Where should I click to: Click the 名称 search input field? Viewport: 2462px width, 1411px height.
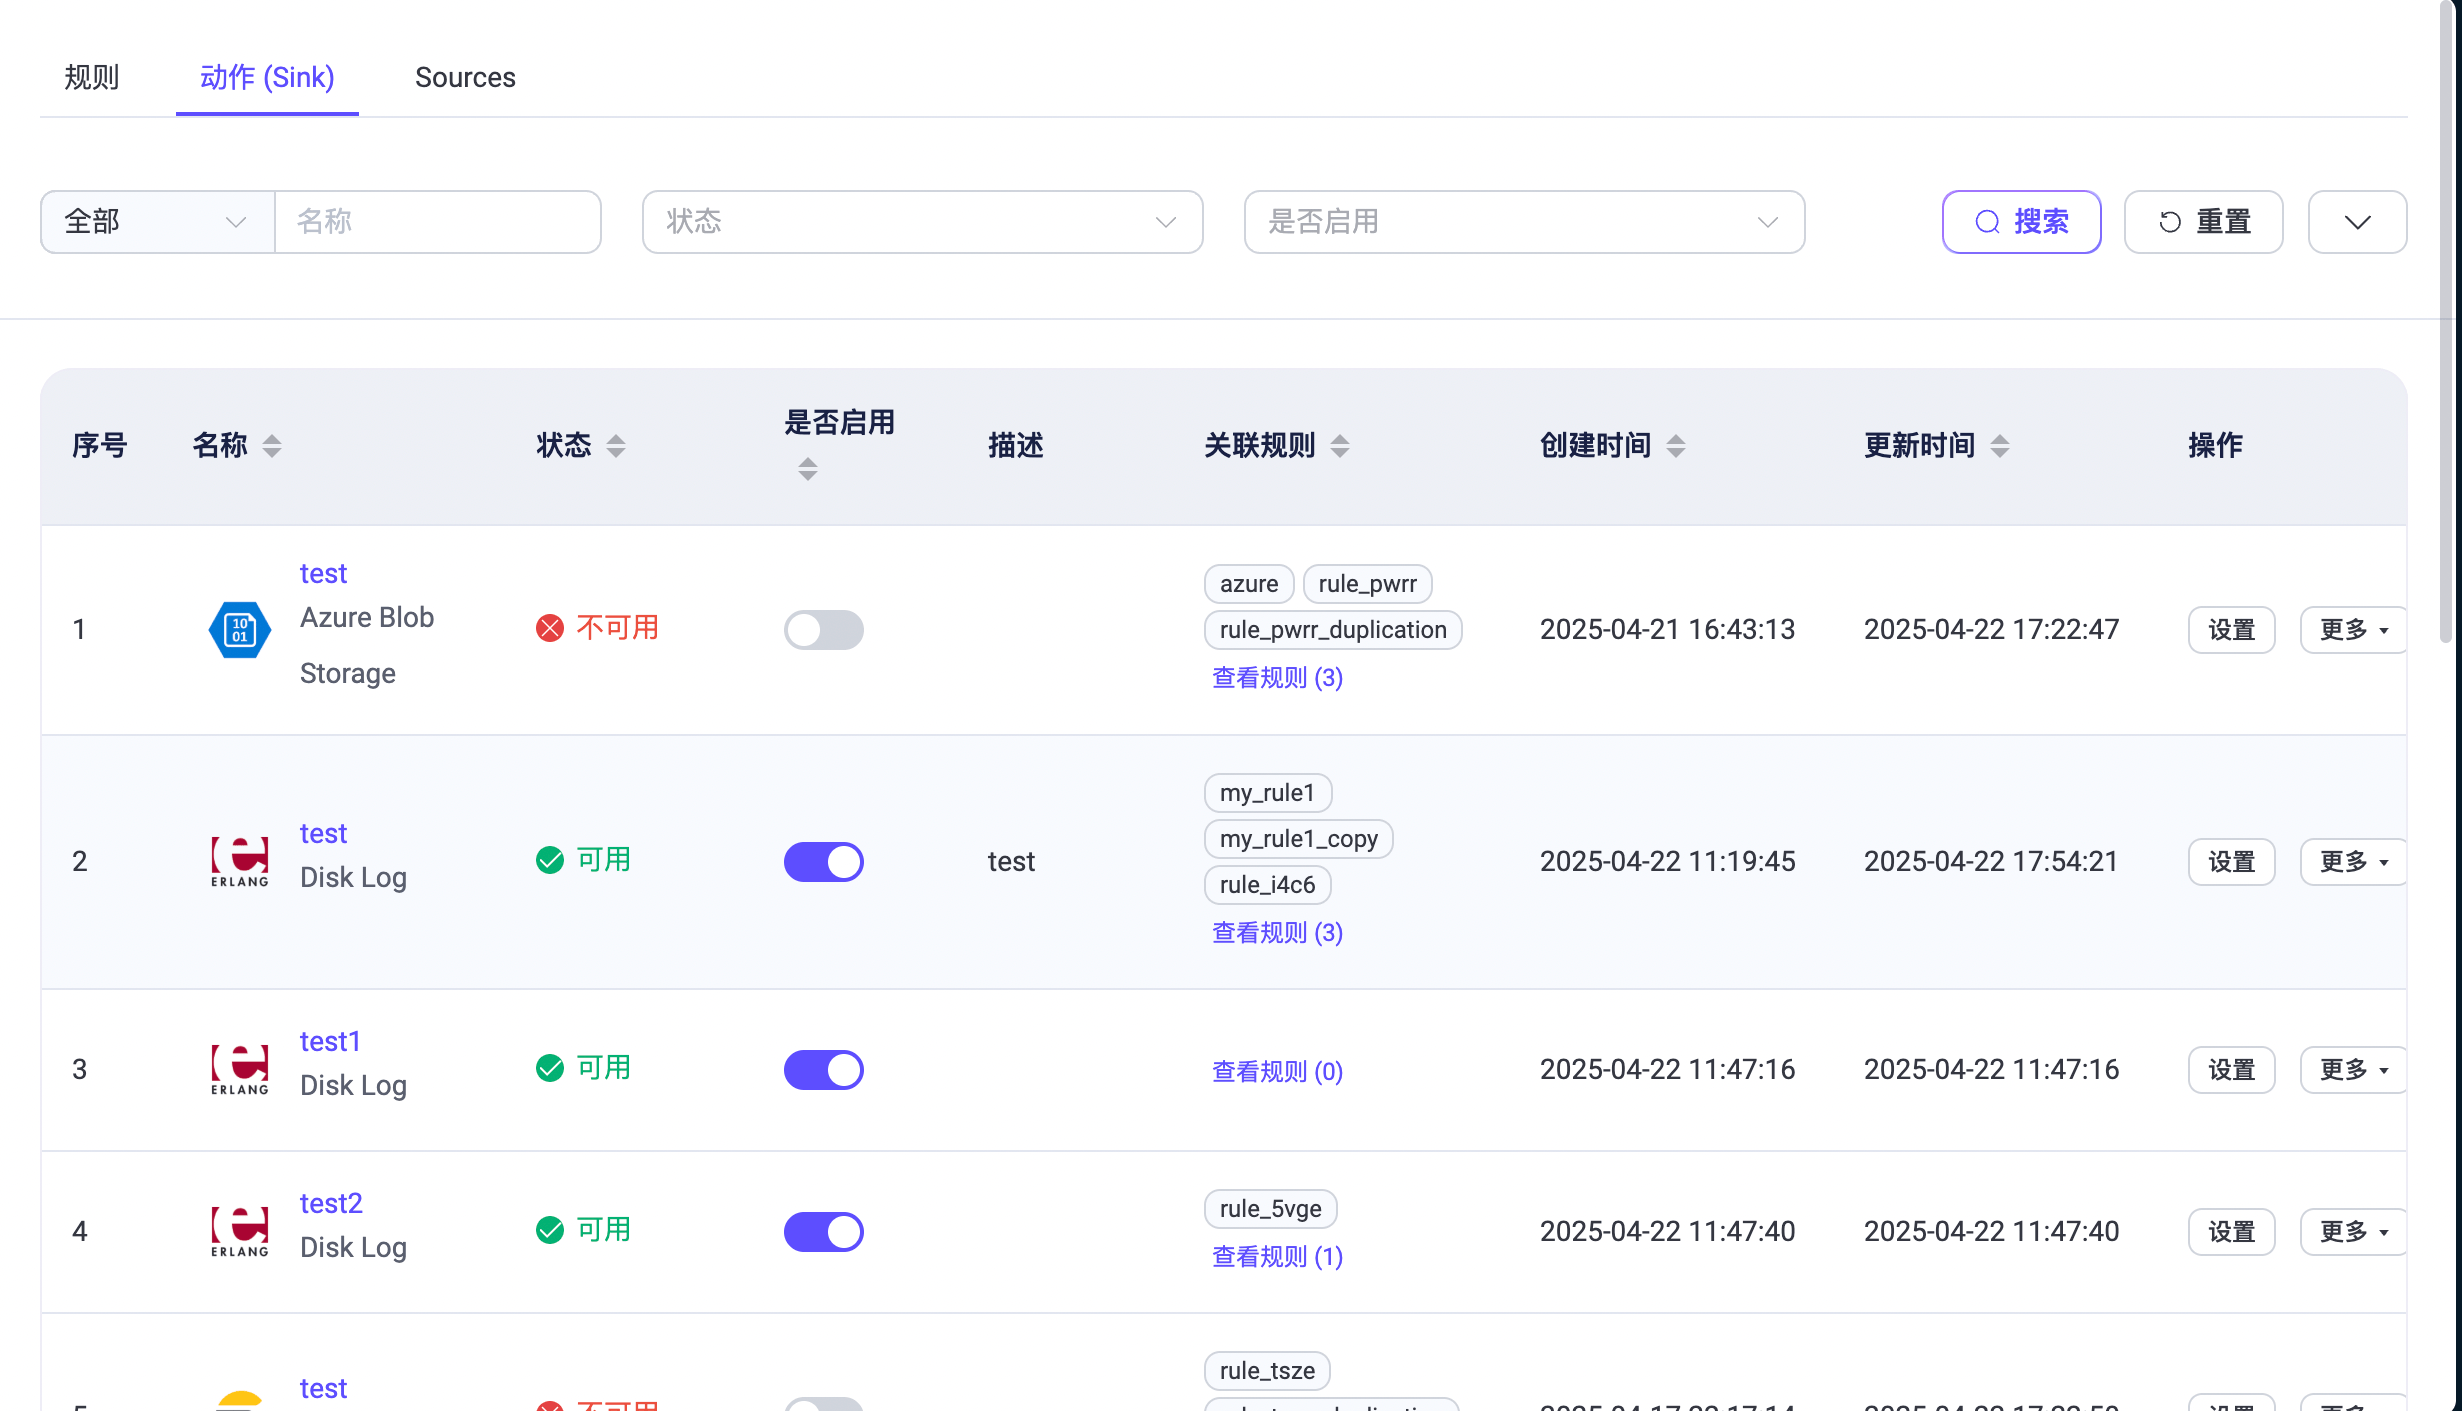click(438, 222)
